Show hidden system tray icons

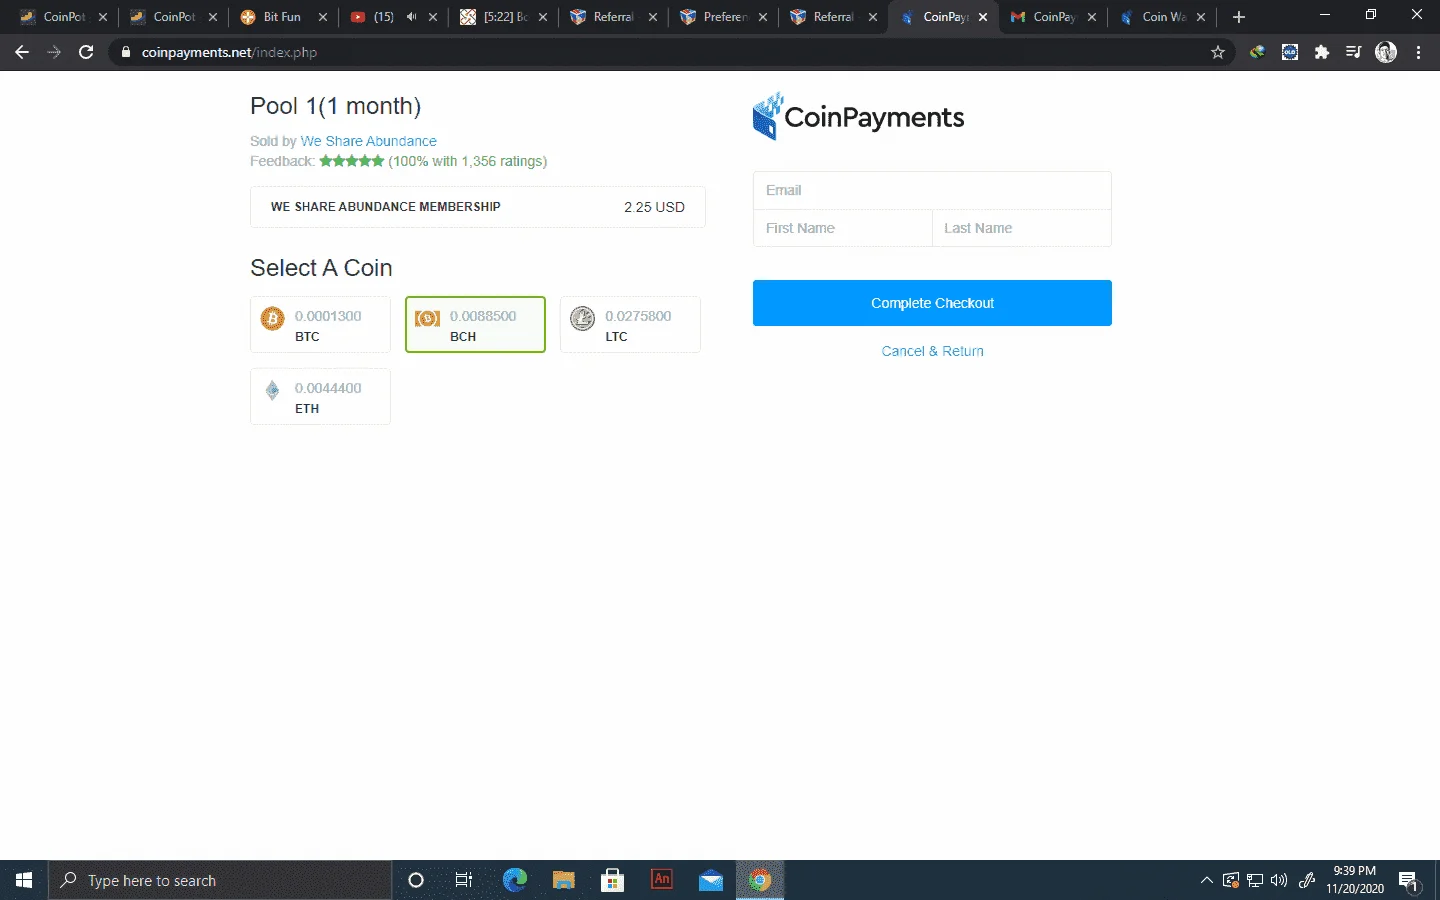[1207, 880]
